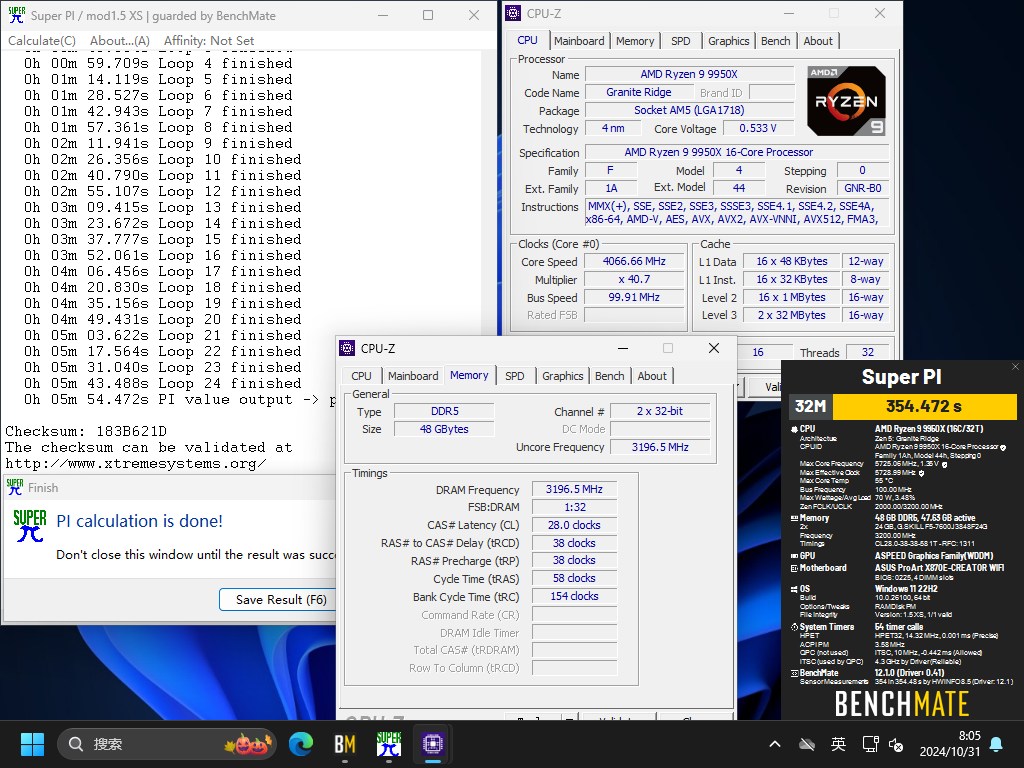Open the network status tray icon

click(x=870, y=744)
